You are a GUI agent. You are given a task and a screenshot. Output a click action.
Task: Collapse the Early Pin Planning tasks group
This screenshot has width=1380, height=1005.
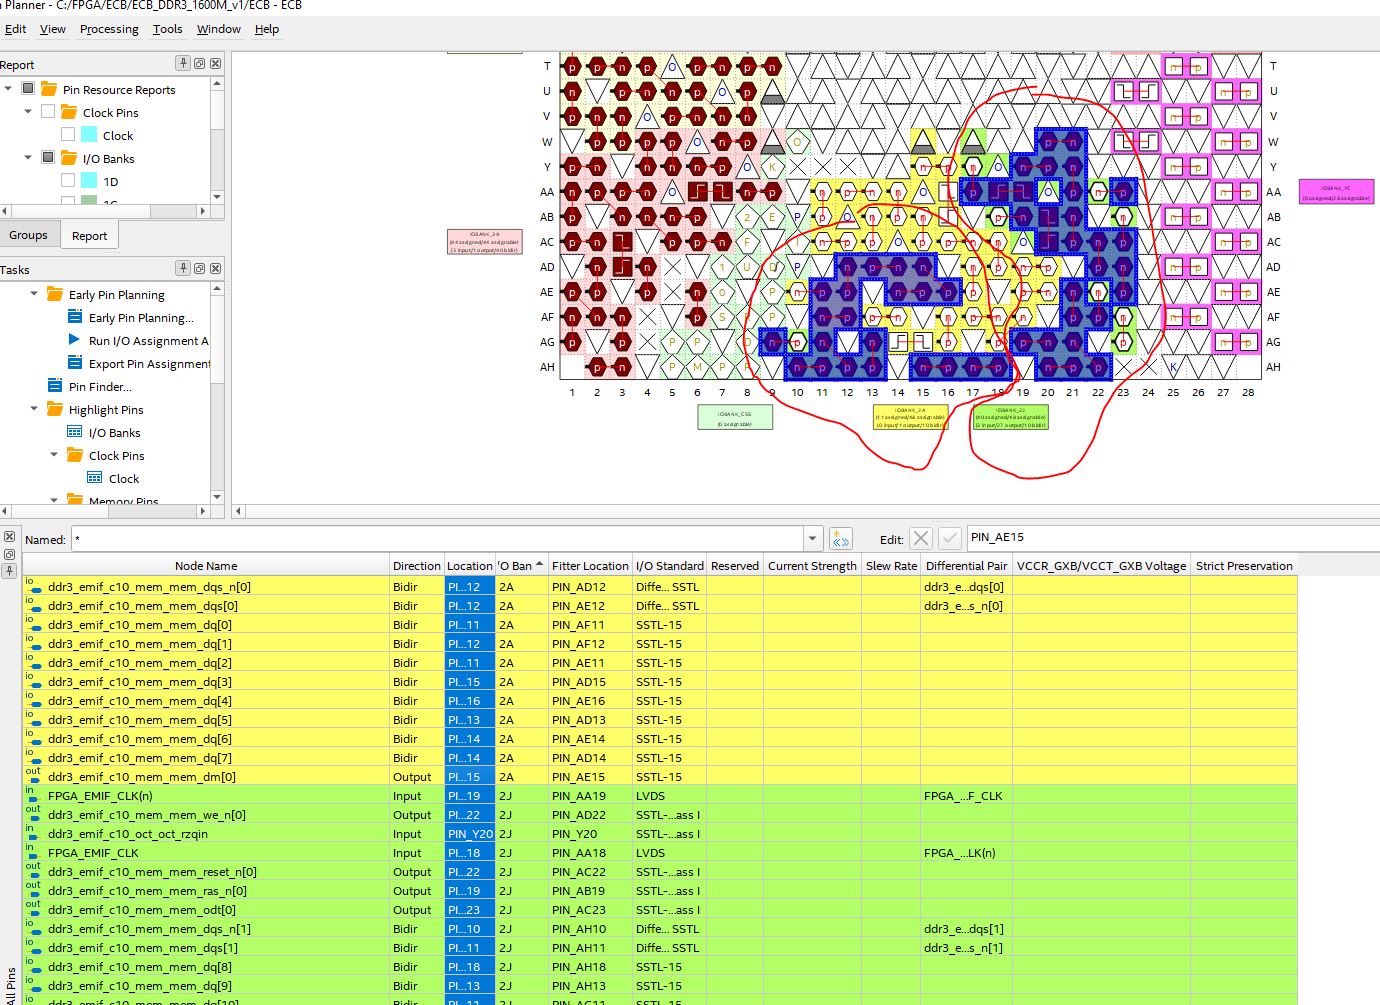click(x=34, y=294)
